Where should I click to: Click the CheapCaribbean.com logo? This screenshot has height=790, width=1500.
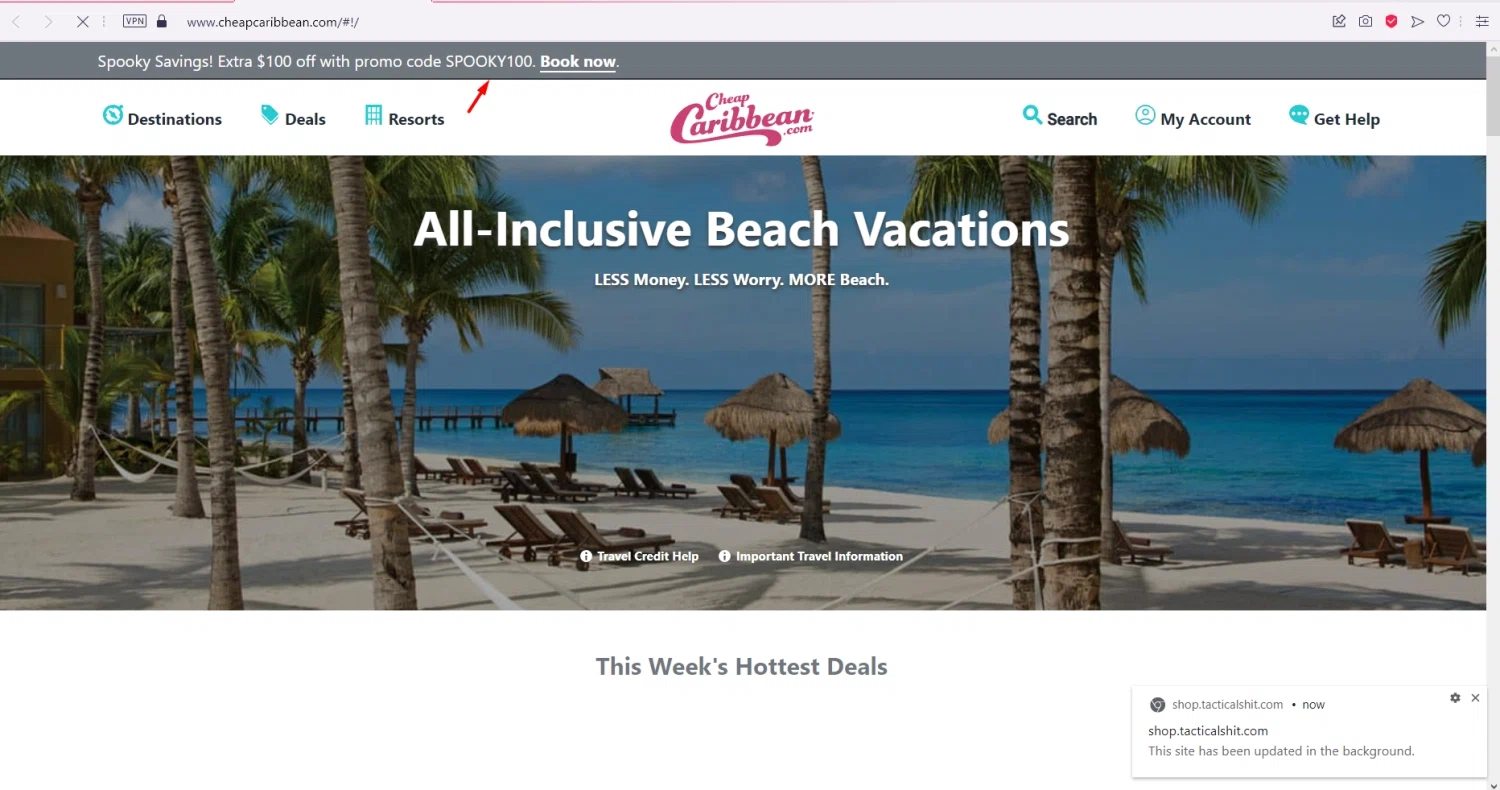(742, 119)
